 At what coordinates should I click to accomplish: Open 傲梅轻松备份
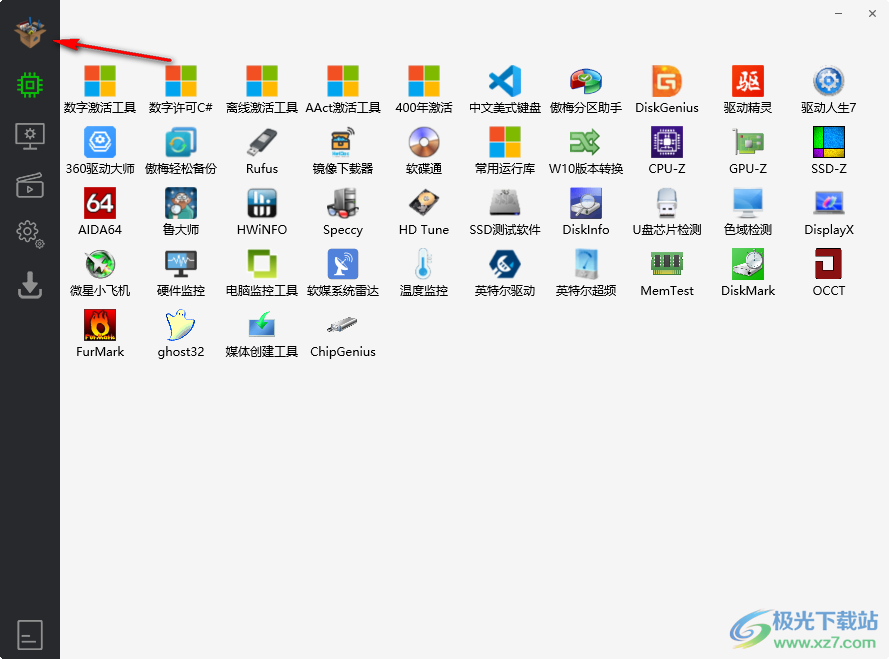(x=181, y=151)
